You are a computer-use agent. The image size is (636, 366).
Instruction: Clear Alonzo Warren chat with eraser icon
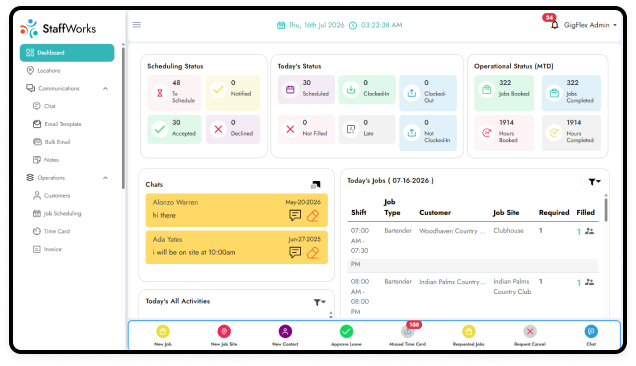(313, 216)
